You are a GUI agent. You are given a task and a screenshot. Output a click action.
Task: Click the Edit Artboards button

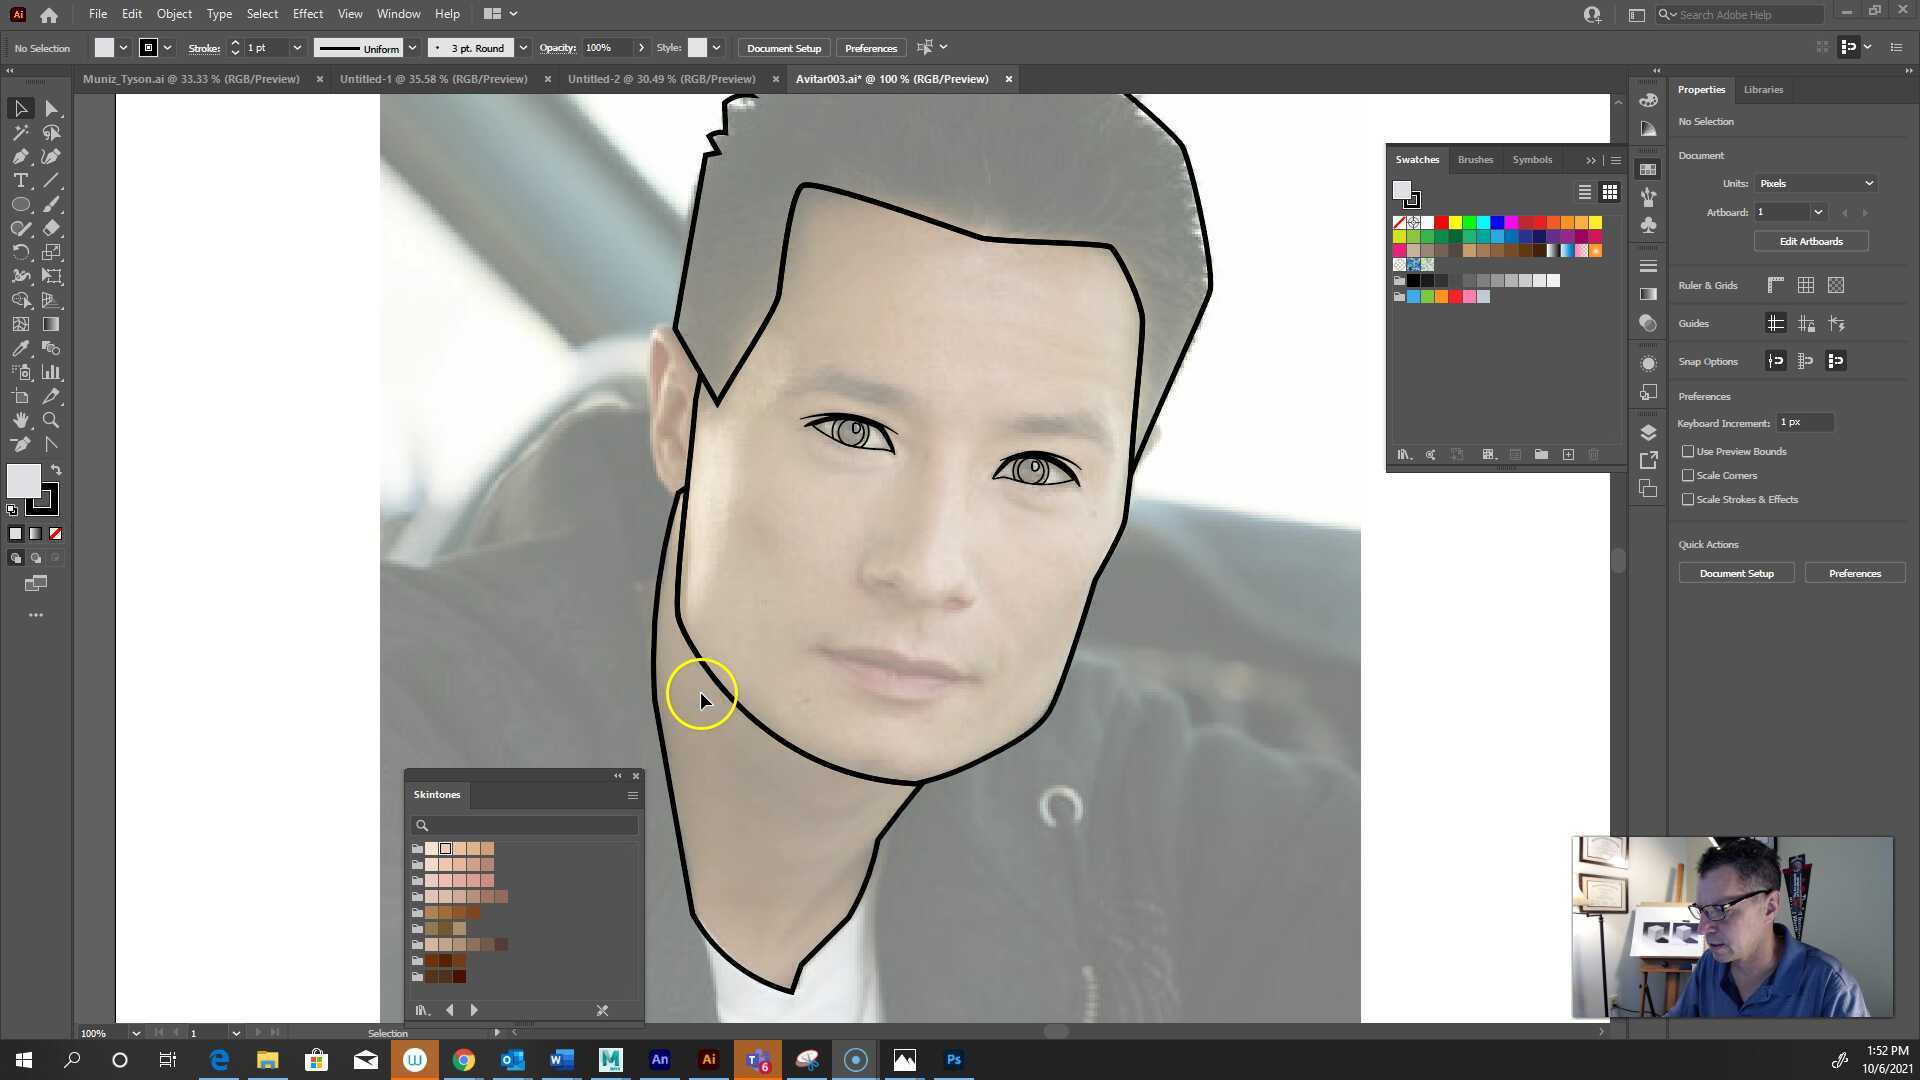point(1810,241)
